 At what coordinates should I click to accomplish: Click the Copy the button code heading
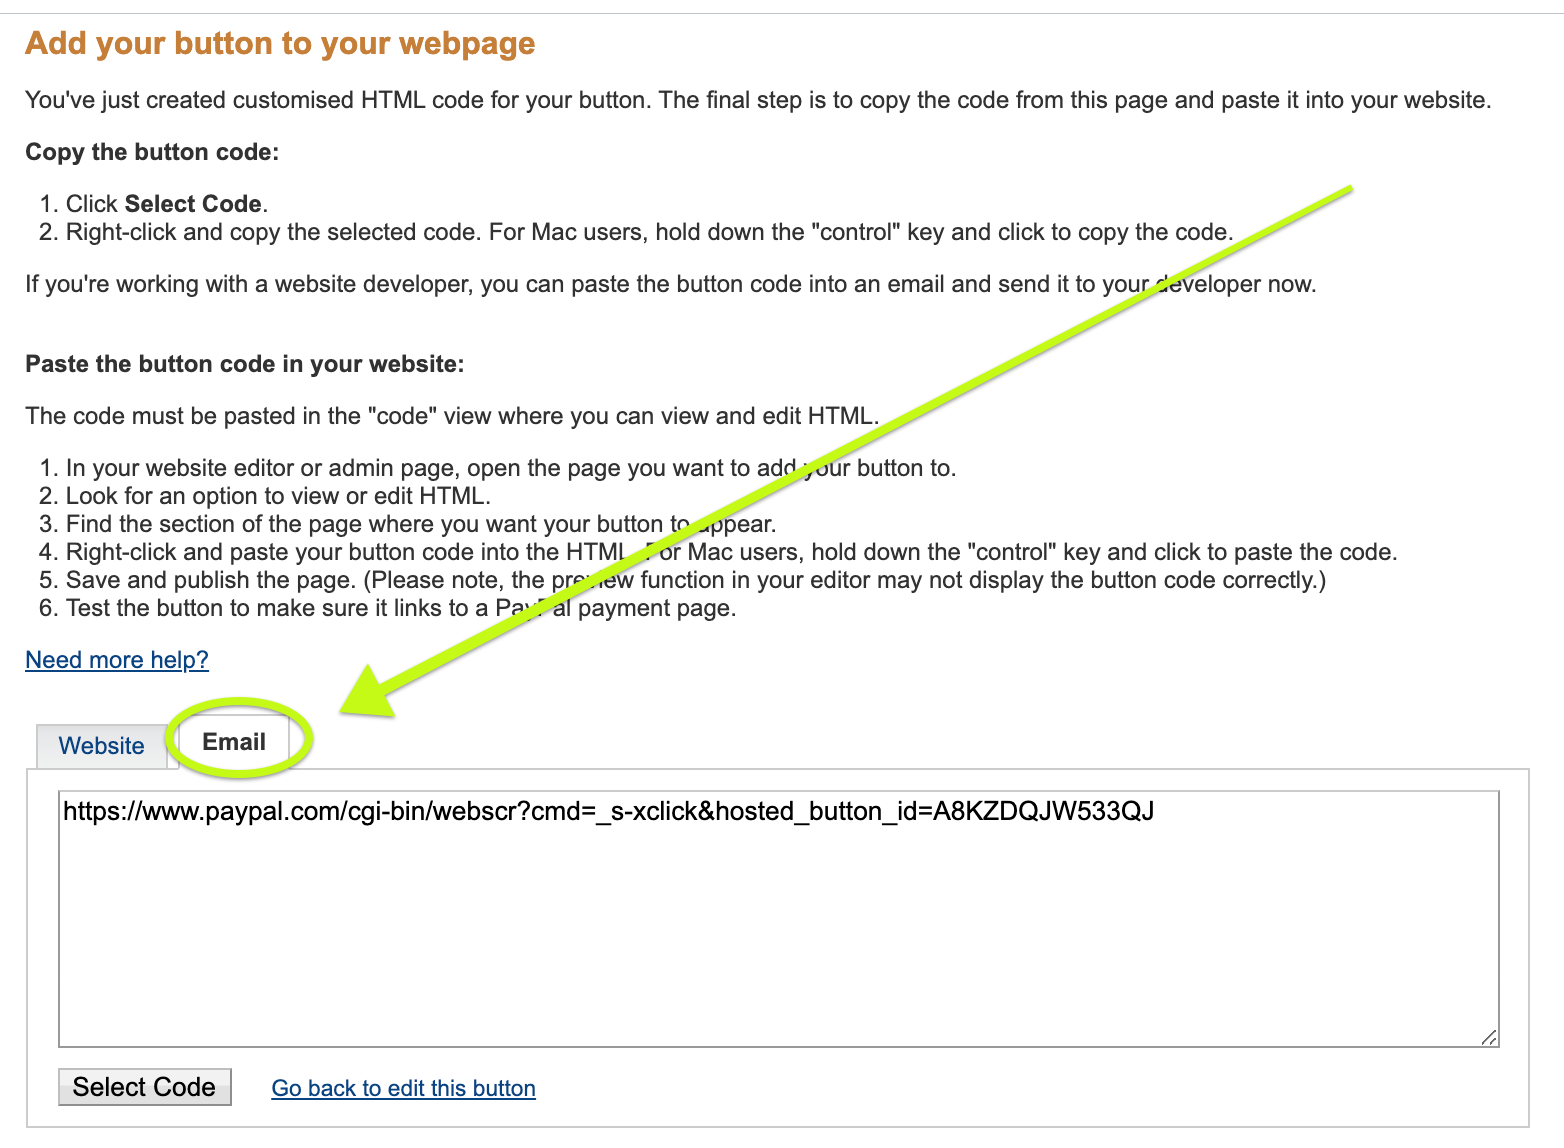tap(152, 152)
